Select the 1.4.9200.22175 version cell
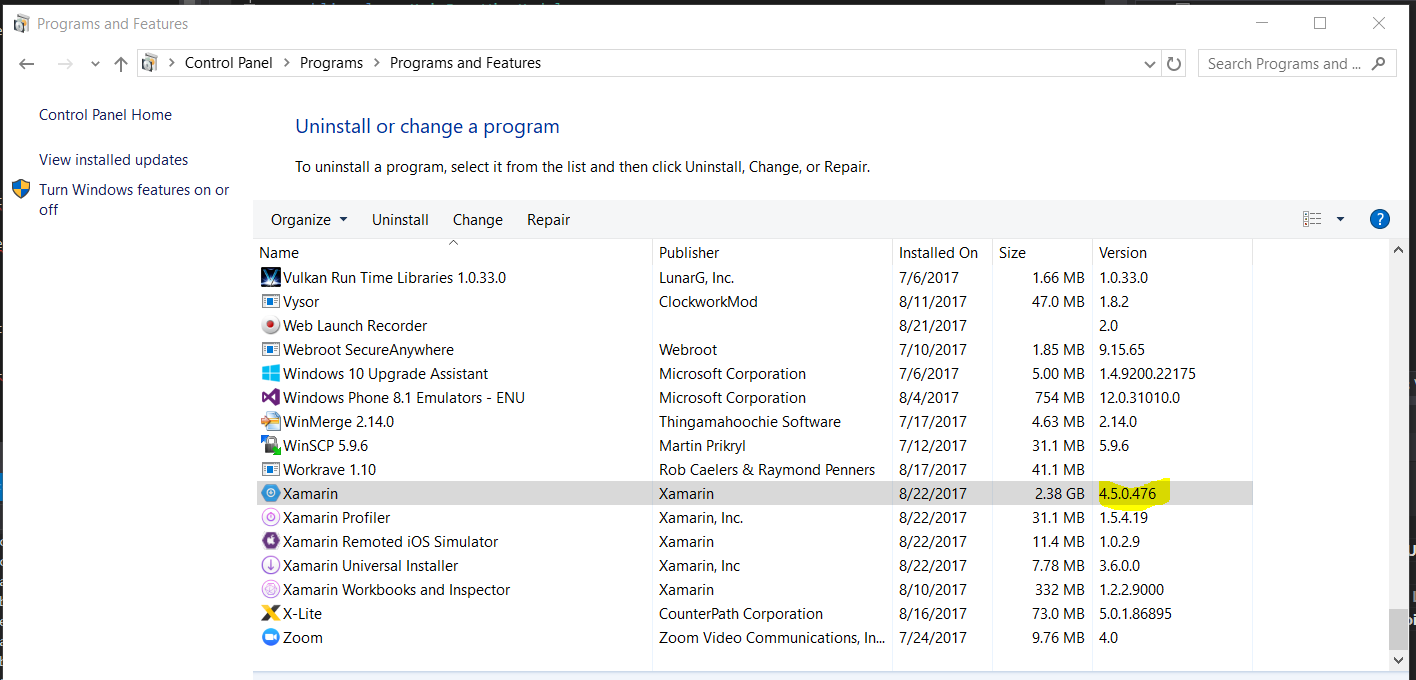This screenshot has height=680, width=1416. coord(1147,373)
